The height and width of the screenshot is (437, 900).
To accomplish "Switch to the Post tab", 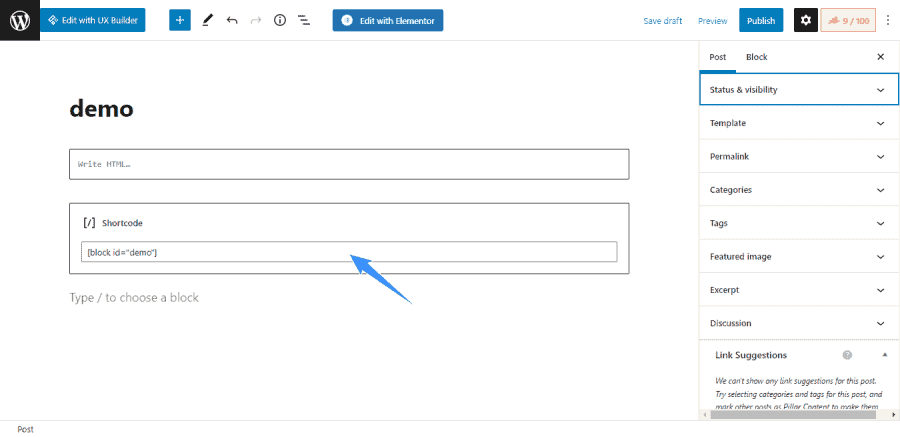I will click(x=717, y=57).
